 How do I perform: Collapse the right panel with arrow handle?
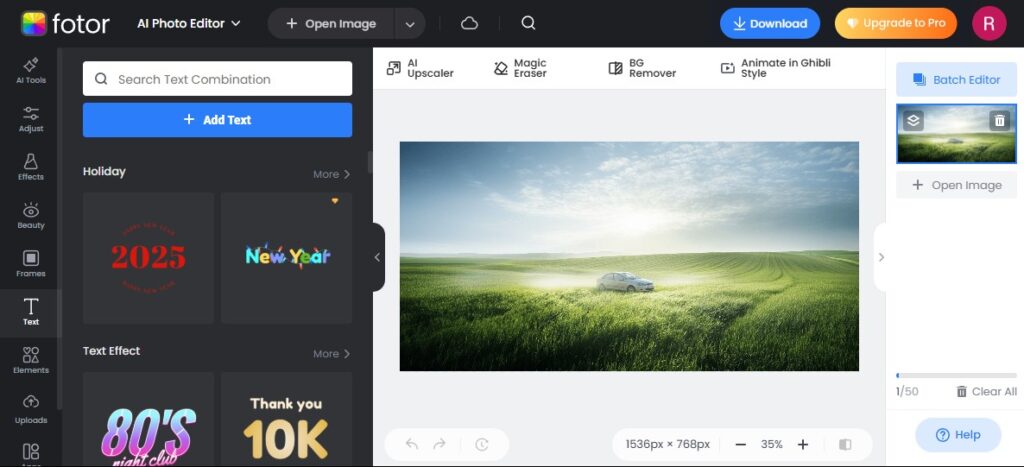880,257
